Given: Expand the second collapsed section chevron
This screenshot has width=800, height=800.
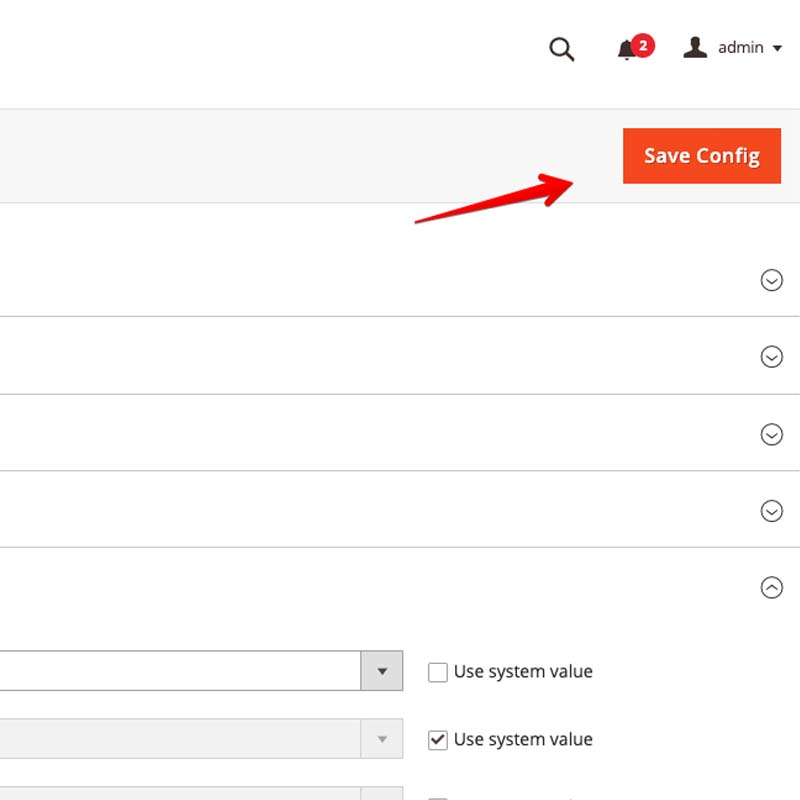Looking at the screenshot, I should point(771,356).
